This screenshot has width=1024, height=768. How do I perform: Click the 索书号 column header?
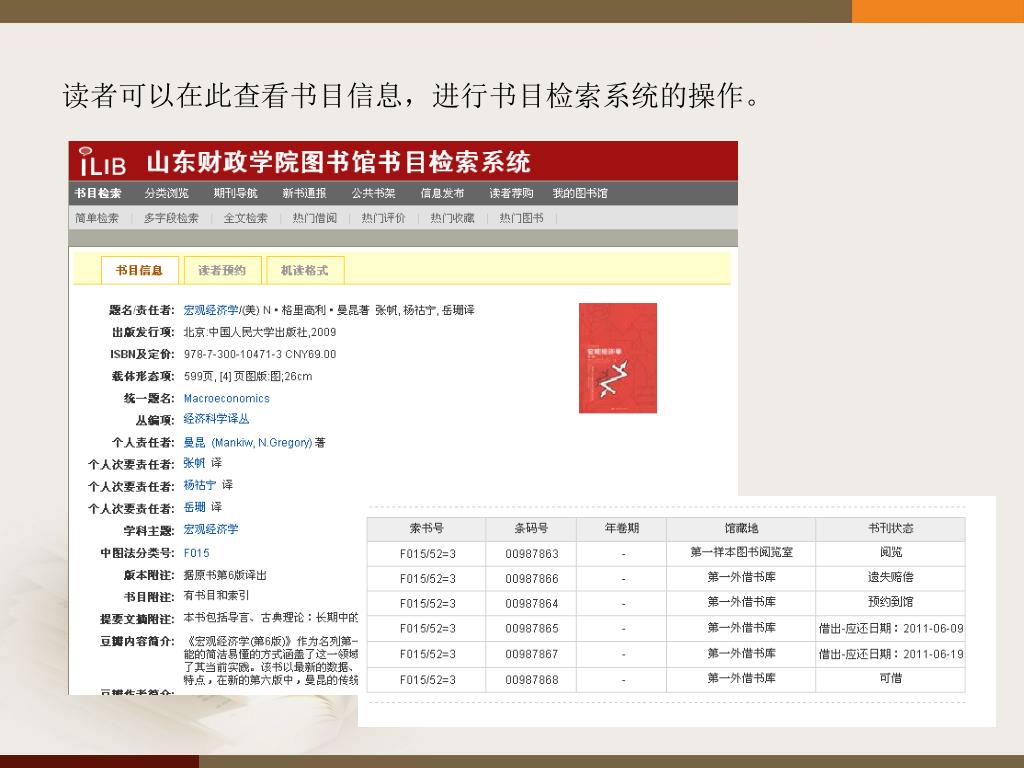coord(426,528)
